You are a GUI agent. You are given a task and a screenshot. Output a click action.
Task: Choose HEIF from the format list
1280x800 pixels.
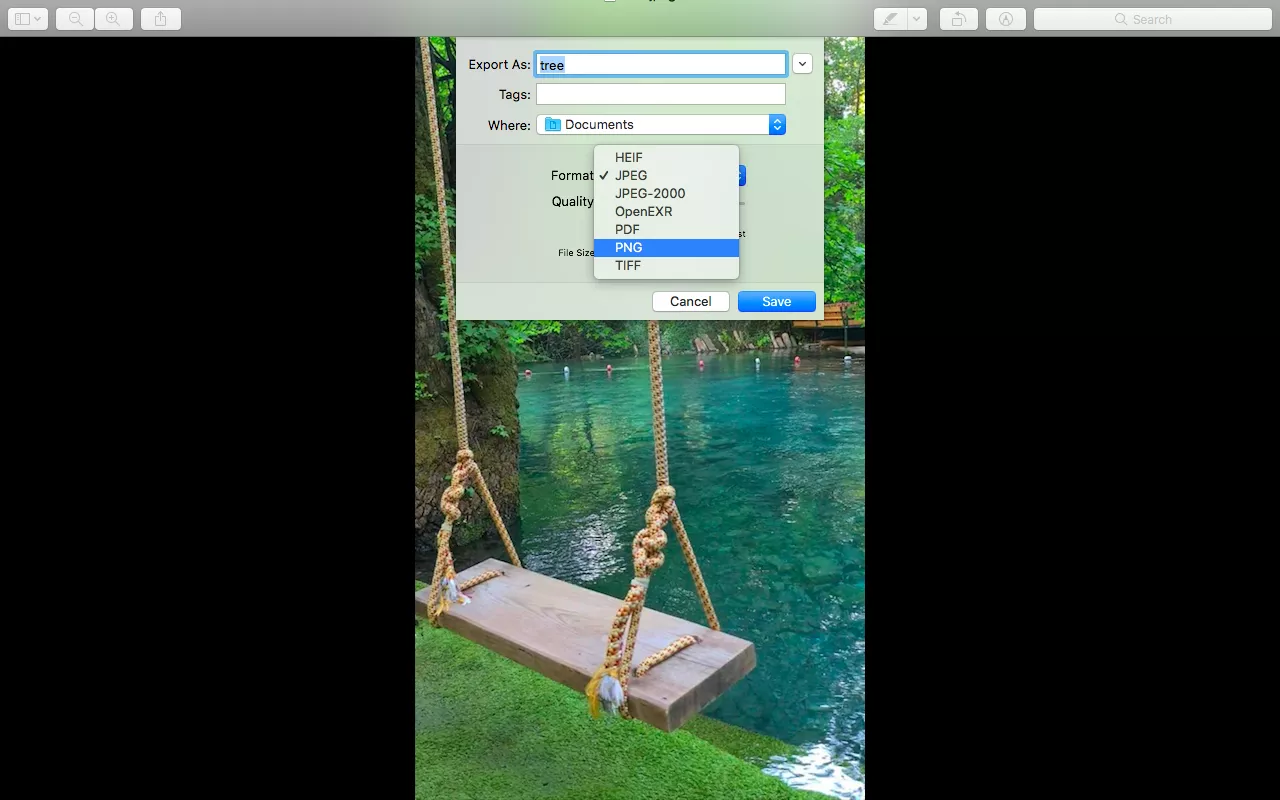pos(629,157)
